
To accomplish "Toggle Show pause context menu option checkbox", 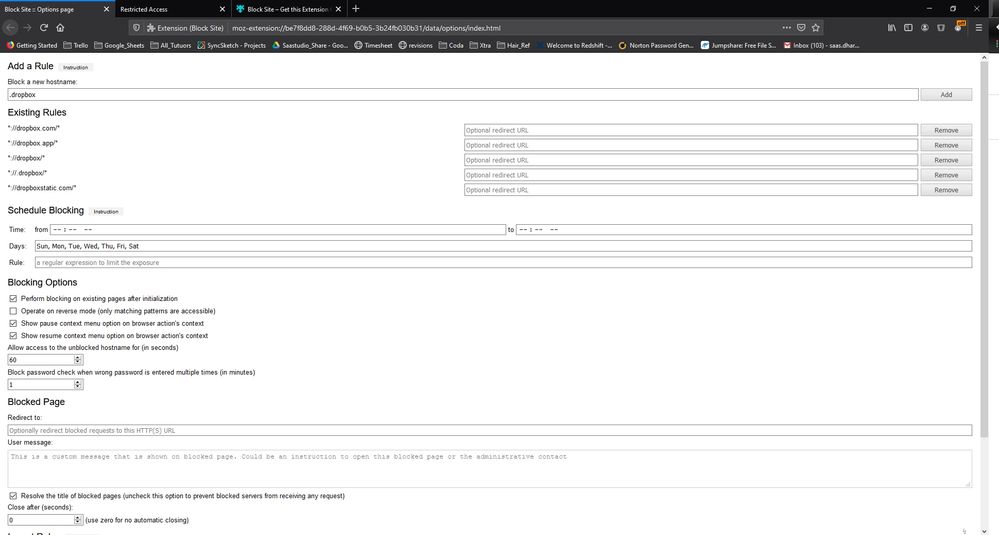I will (x=13, y=323).
